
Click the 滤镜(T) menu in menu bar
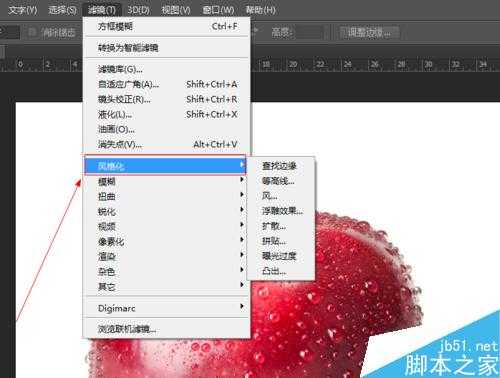pos(102,10)
